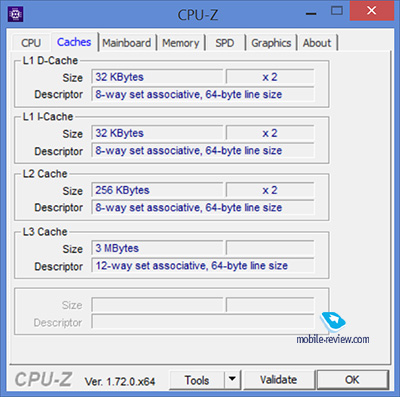
Task: Click the version text Ver. 1.72.0.x64
Action: pyautogui.click(x=120, y=381)
